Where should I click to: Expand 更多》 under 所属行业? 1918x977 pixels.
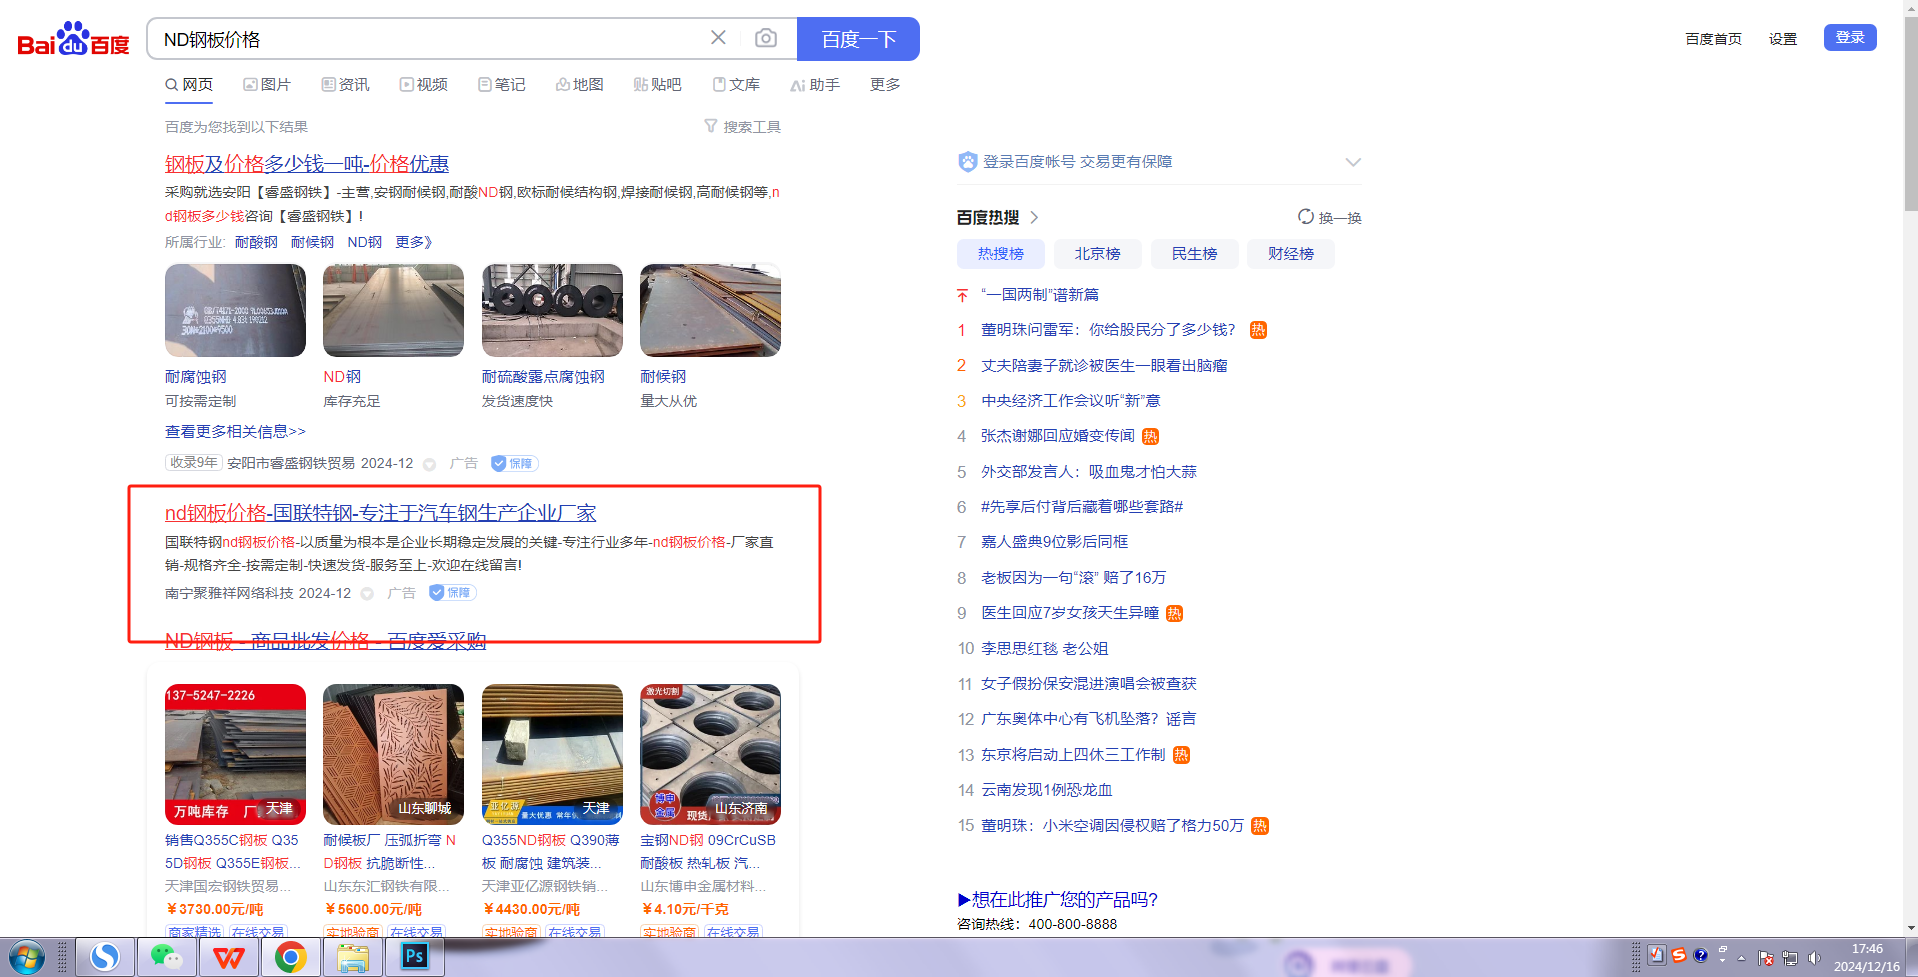pos(414,242)
